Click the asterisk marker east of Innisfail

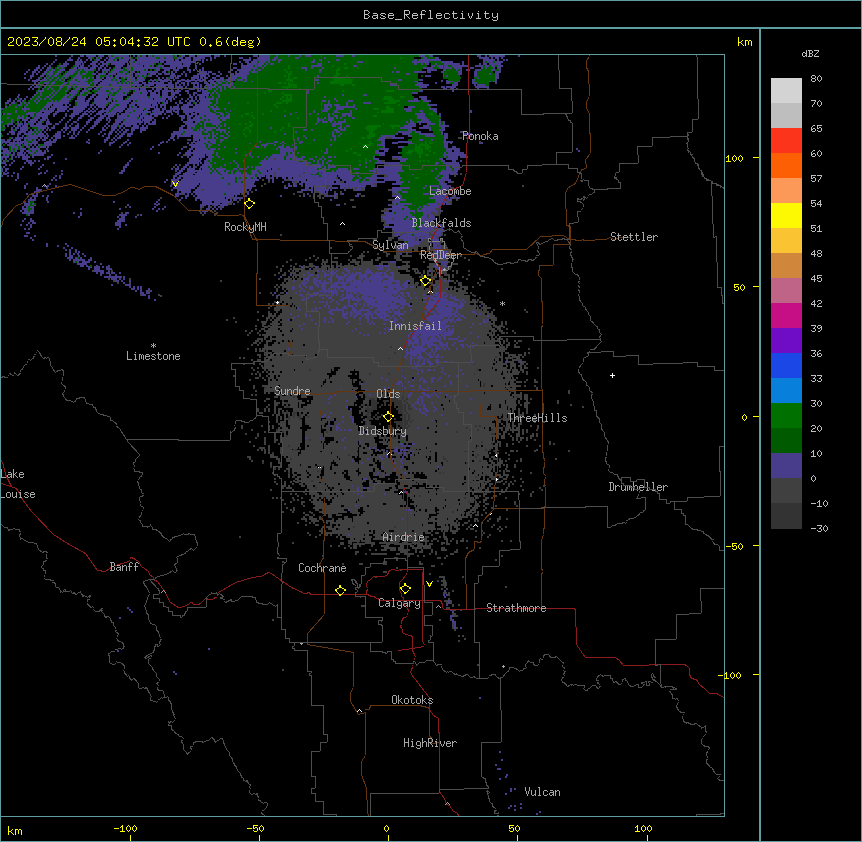[x=502, y=303]
